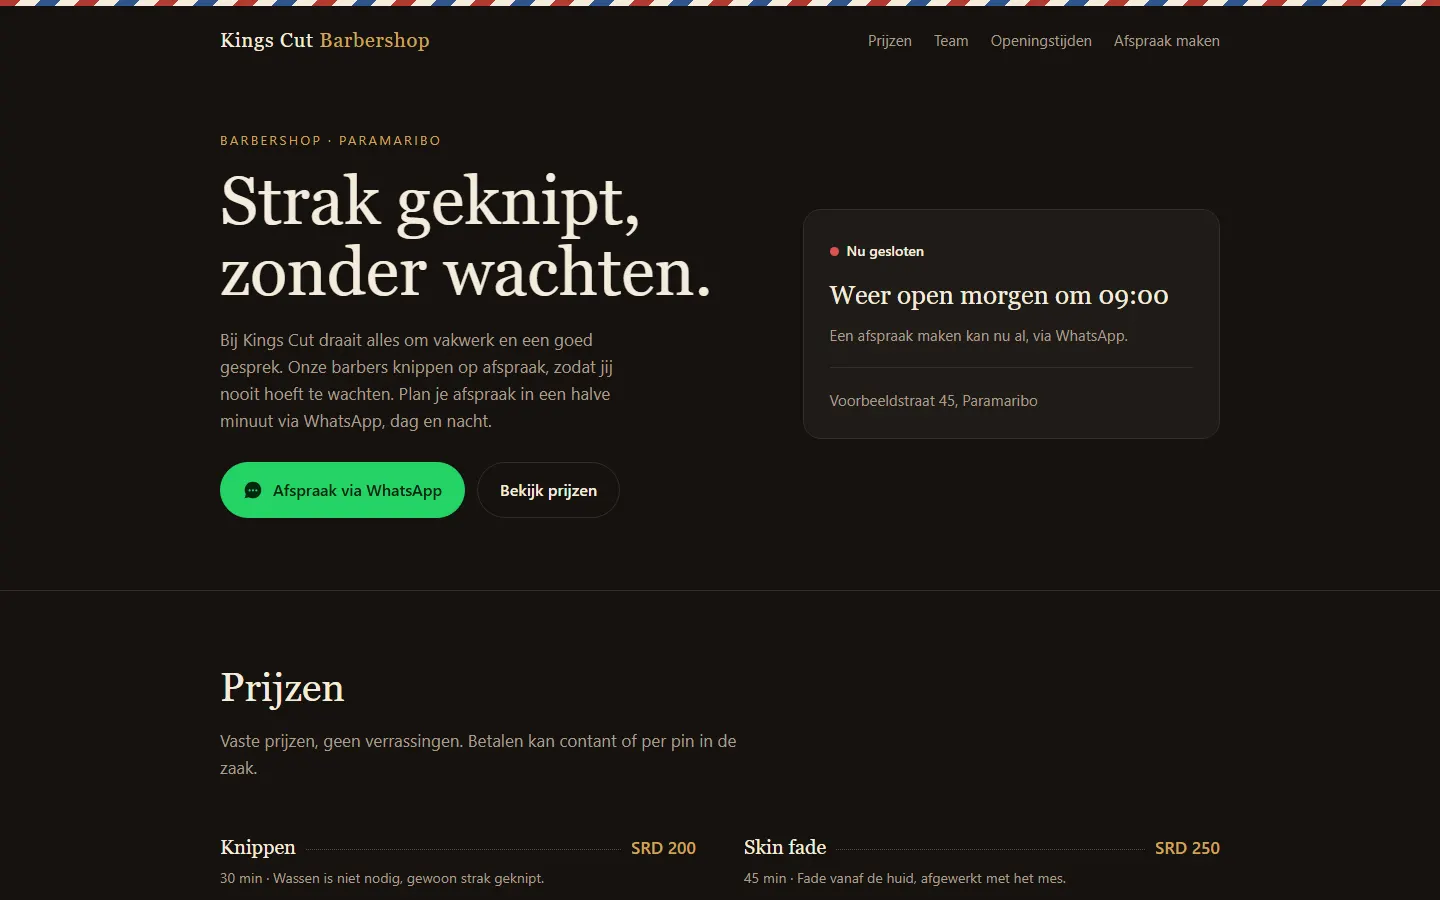Open Openingstijden in the navigation

click(1041, 41)
